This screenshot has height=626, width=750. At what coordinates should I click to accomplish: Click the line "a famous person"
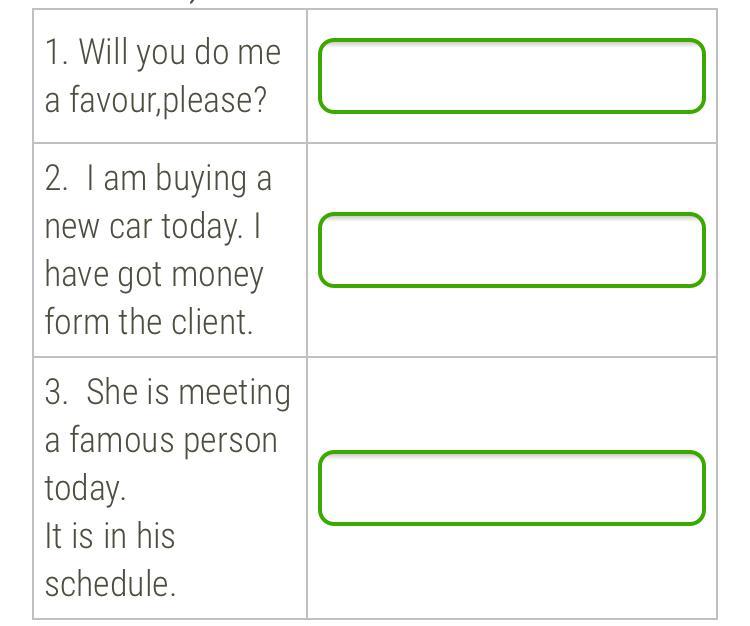pos(161,440)
